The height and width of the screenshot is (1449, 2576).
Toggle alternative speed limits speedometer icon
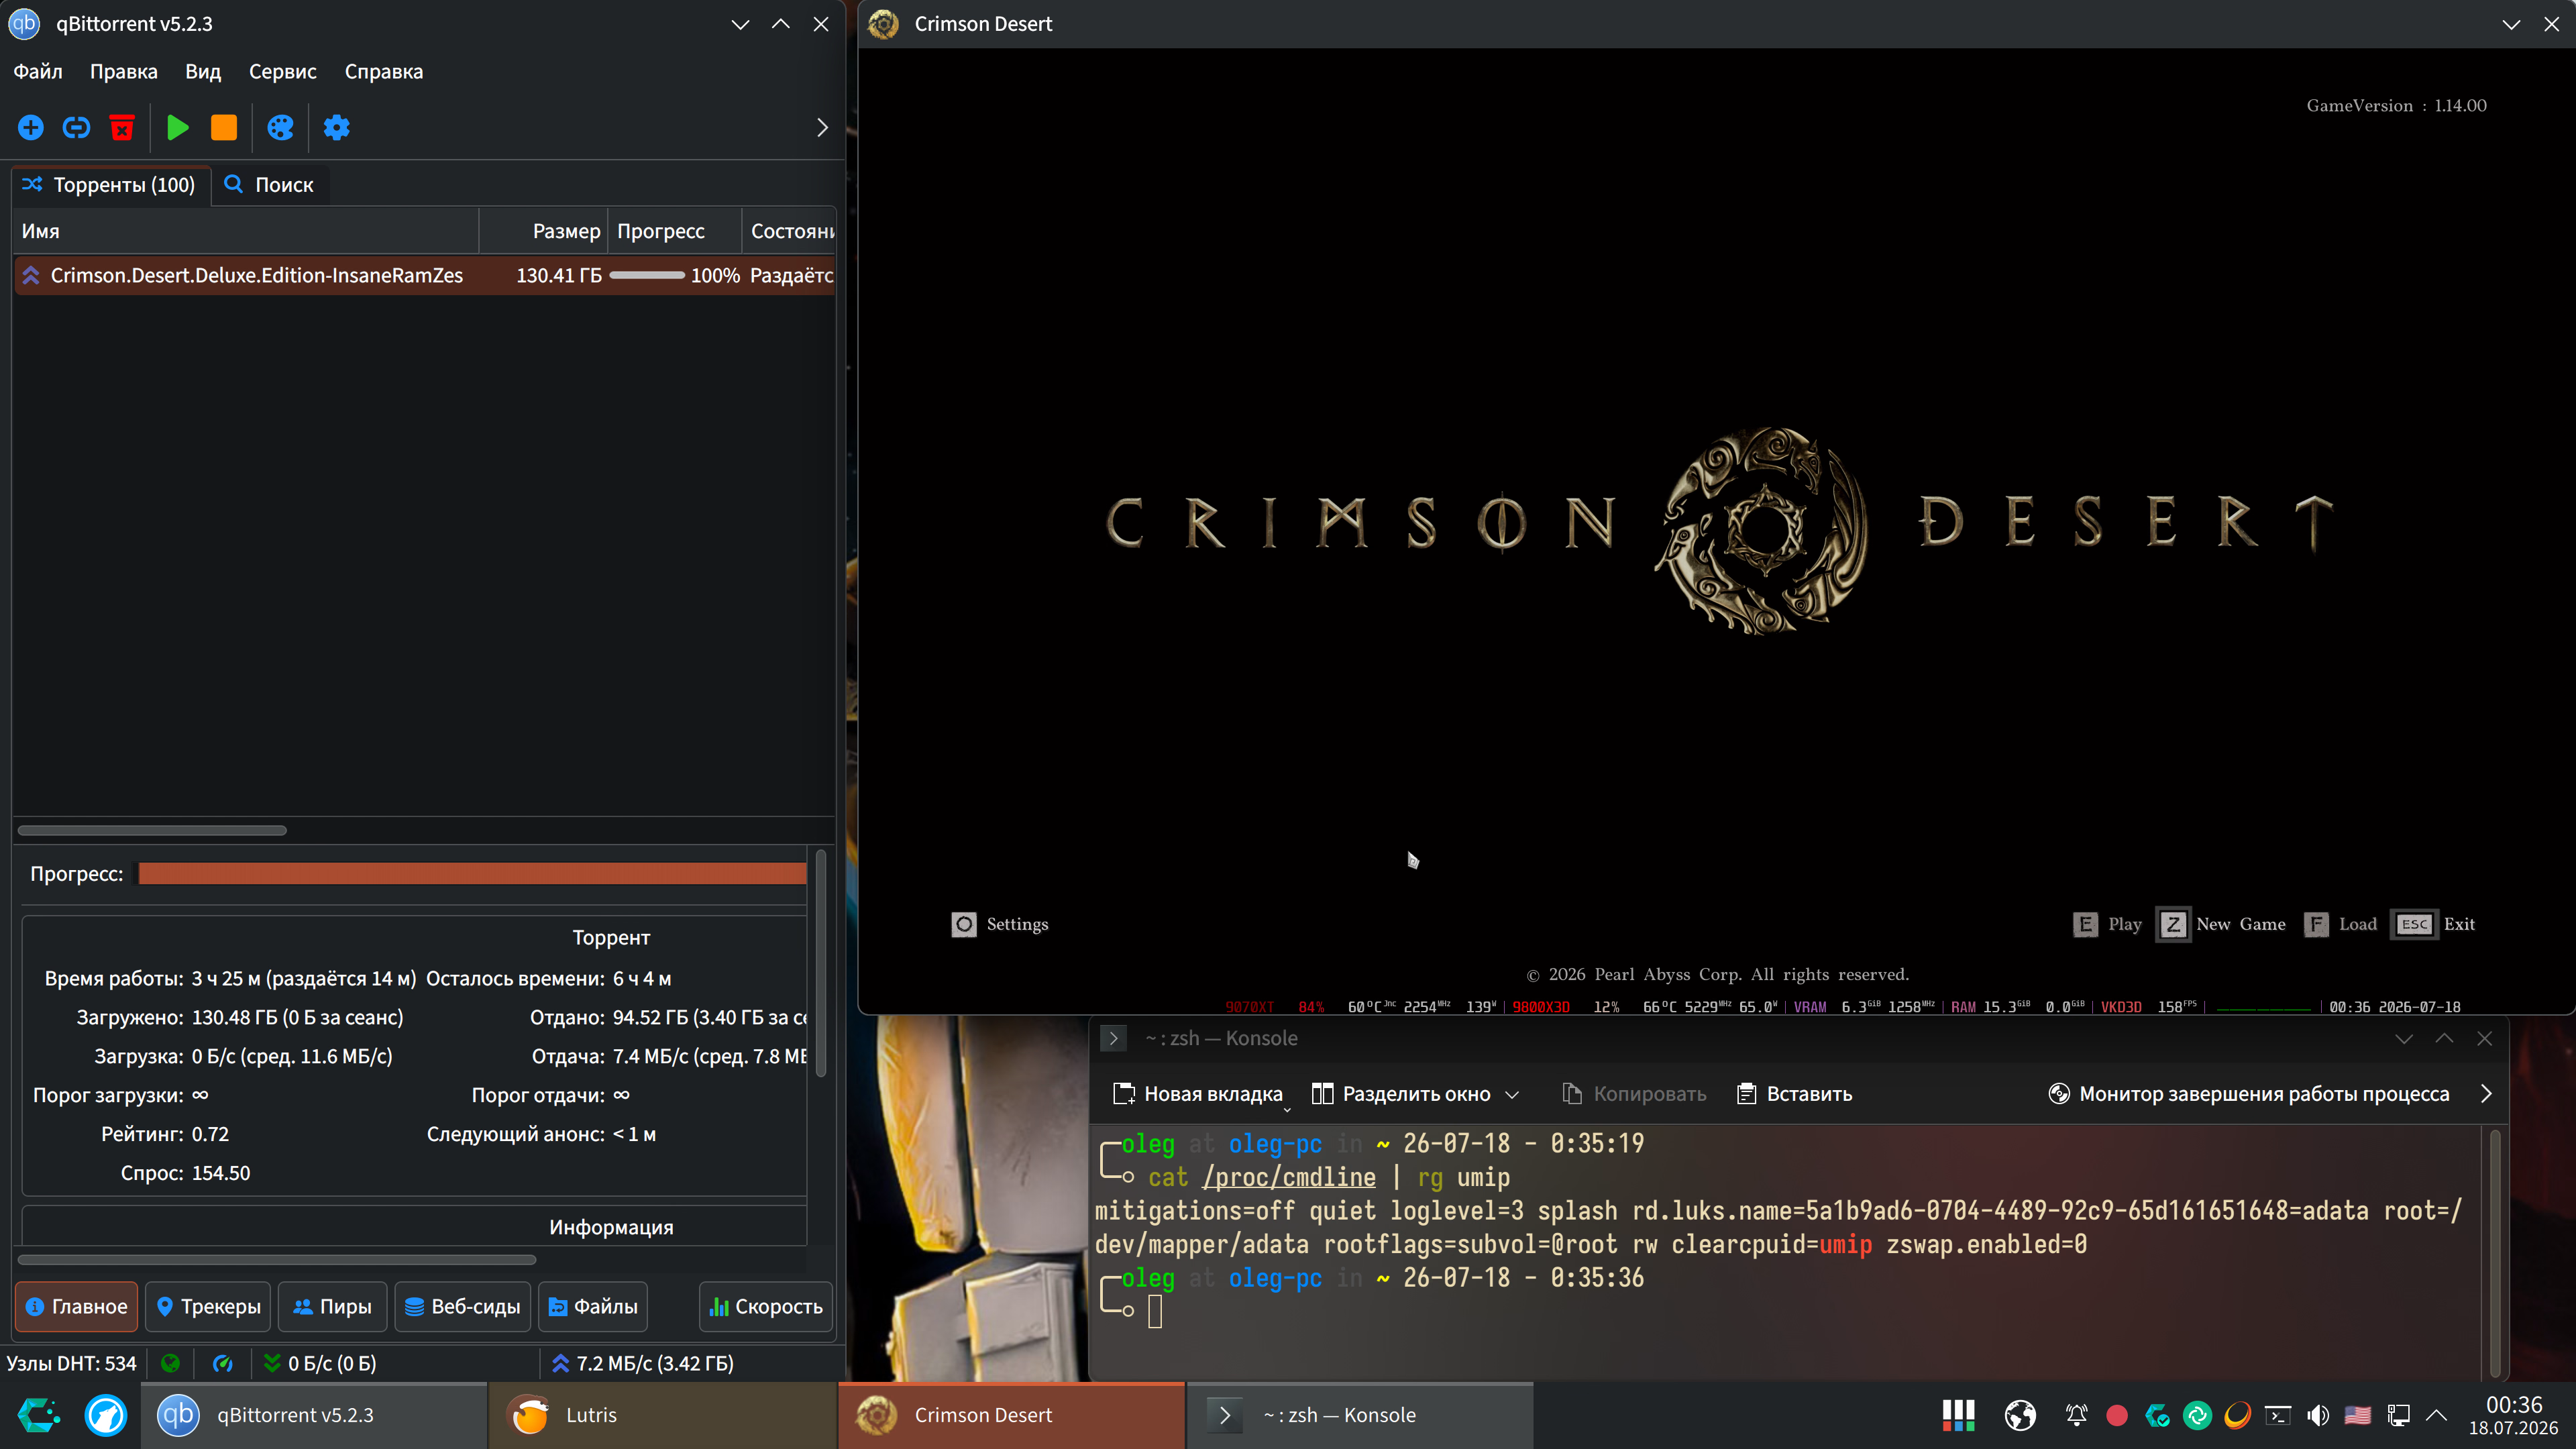(222, 1363)
